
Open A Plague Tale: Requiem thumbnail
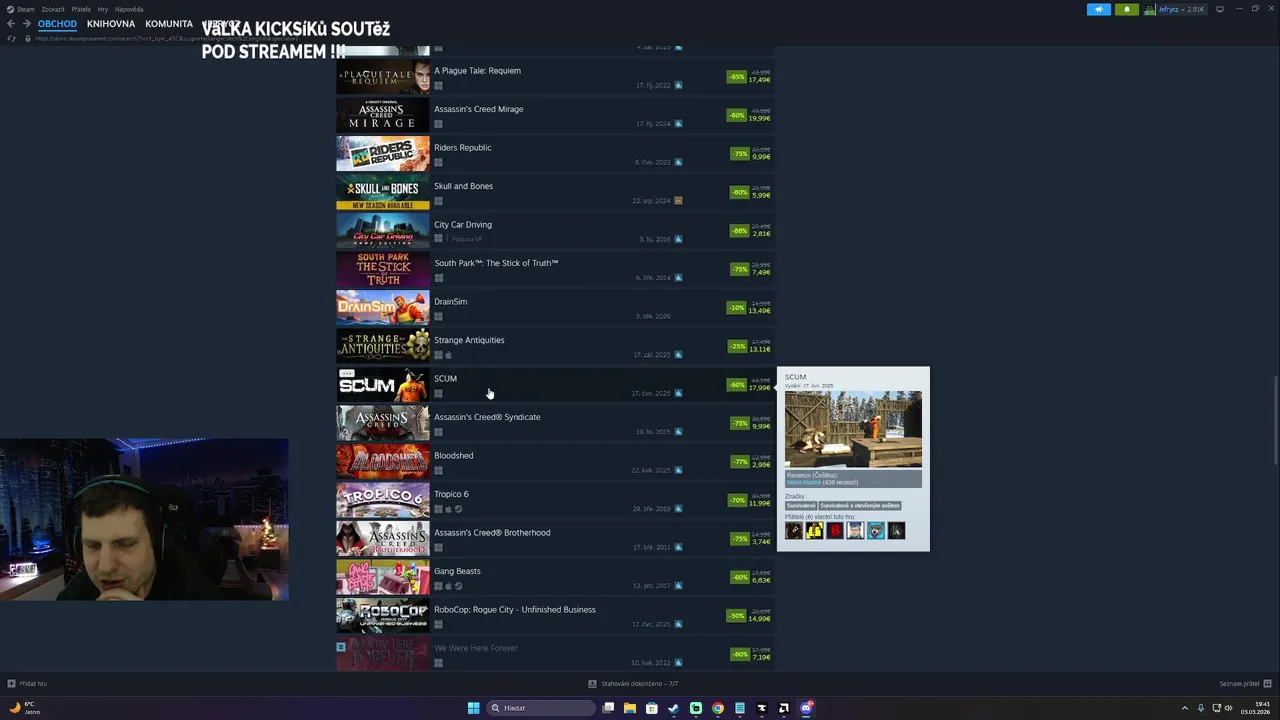383,77
